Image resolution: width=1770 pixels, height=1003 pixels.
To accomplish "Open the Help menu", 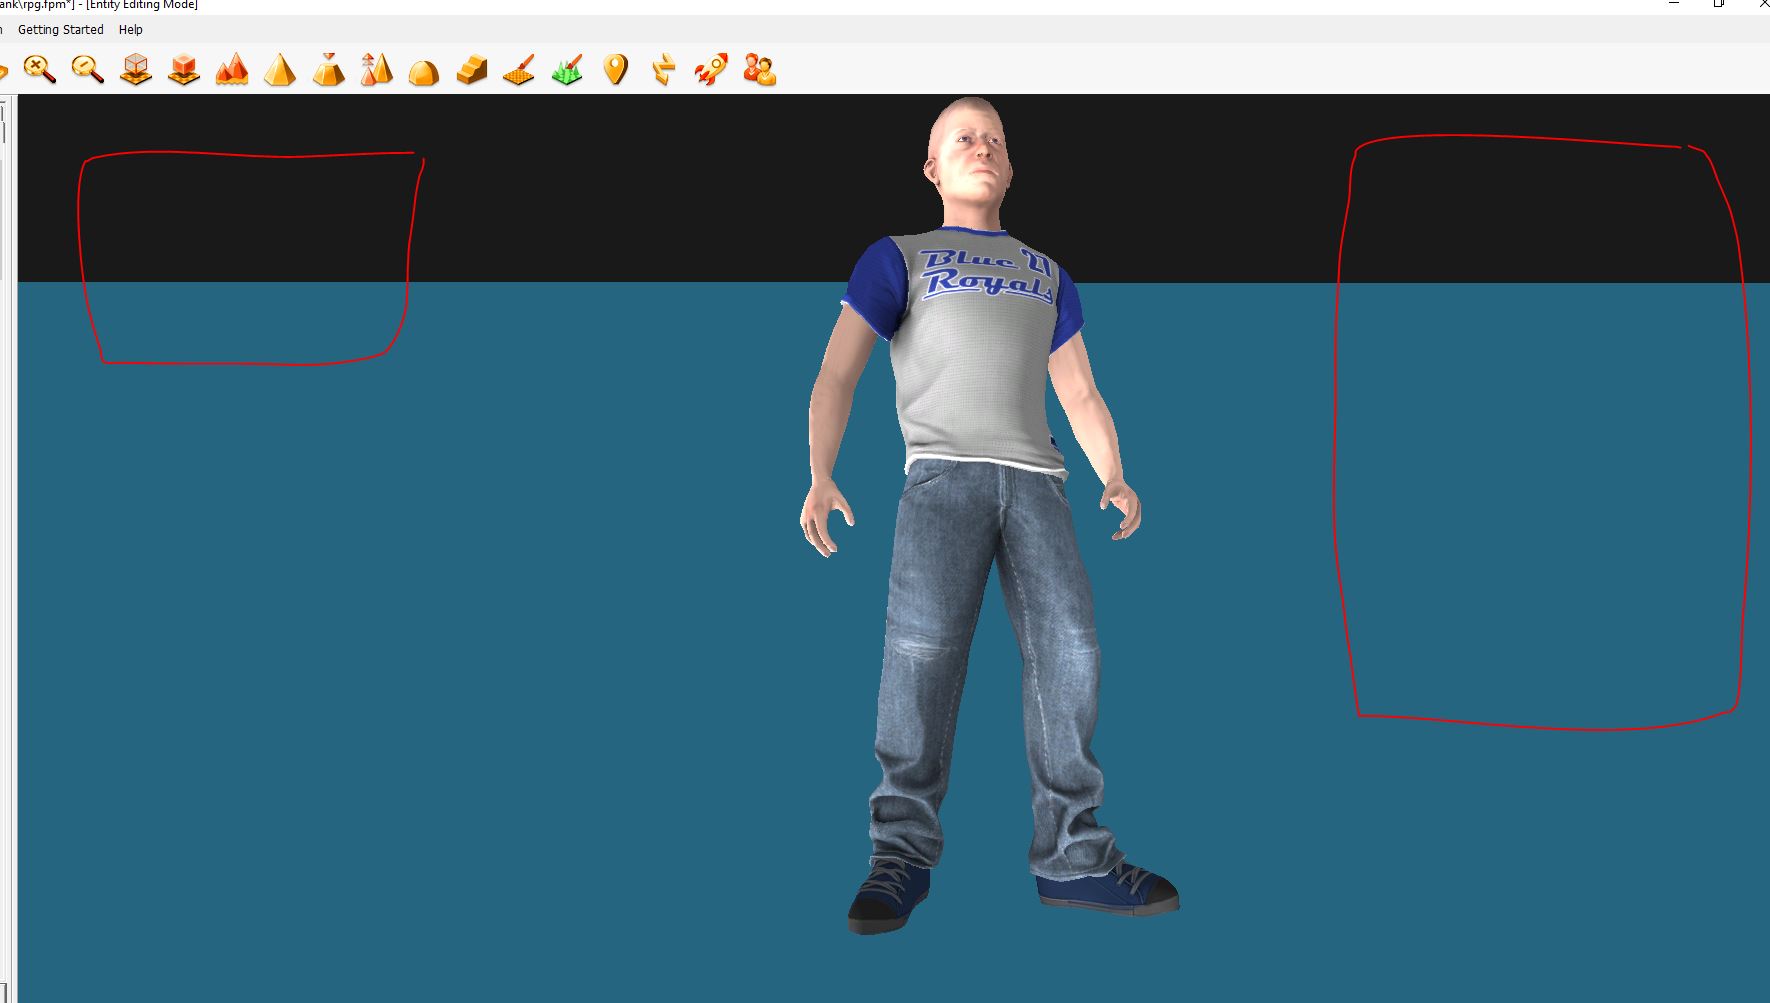I will point(131,29).
